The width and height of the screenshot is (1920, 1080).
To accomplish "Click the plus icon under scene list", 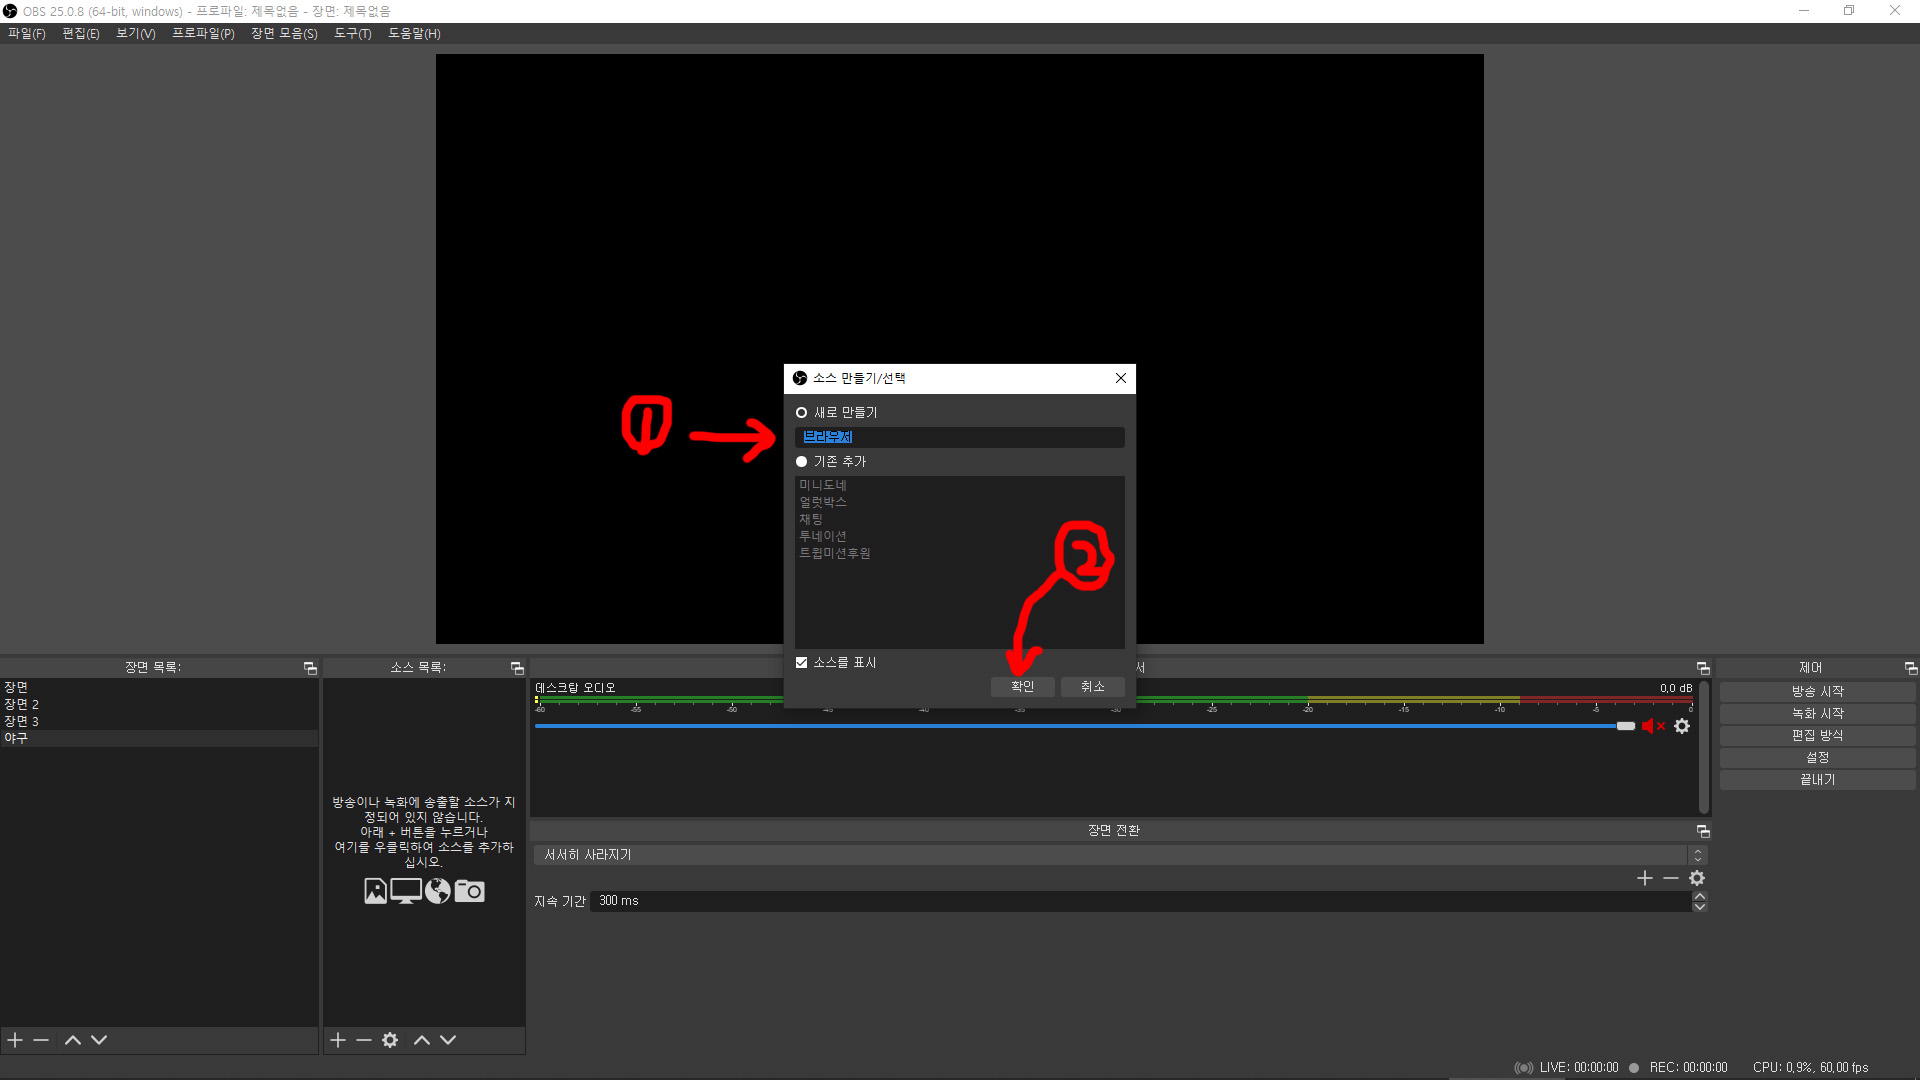I will (15, 1040).
